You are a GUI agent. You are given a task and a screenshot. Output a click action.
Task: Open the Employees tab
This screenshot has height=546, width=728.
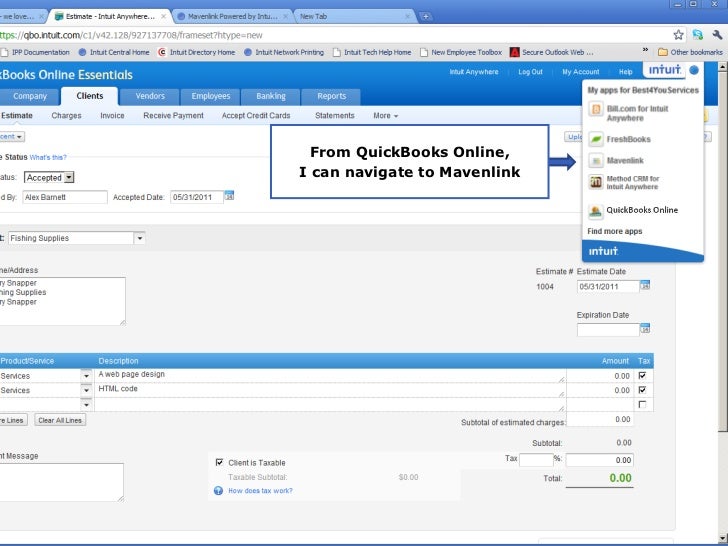(211, 96)
